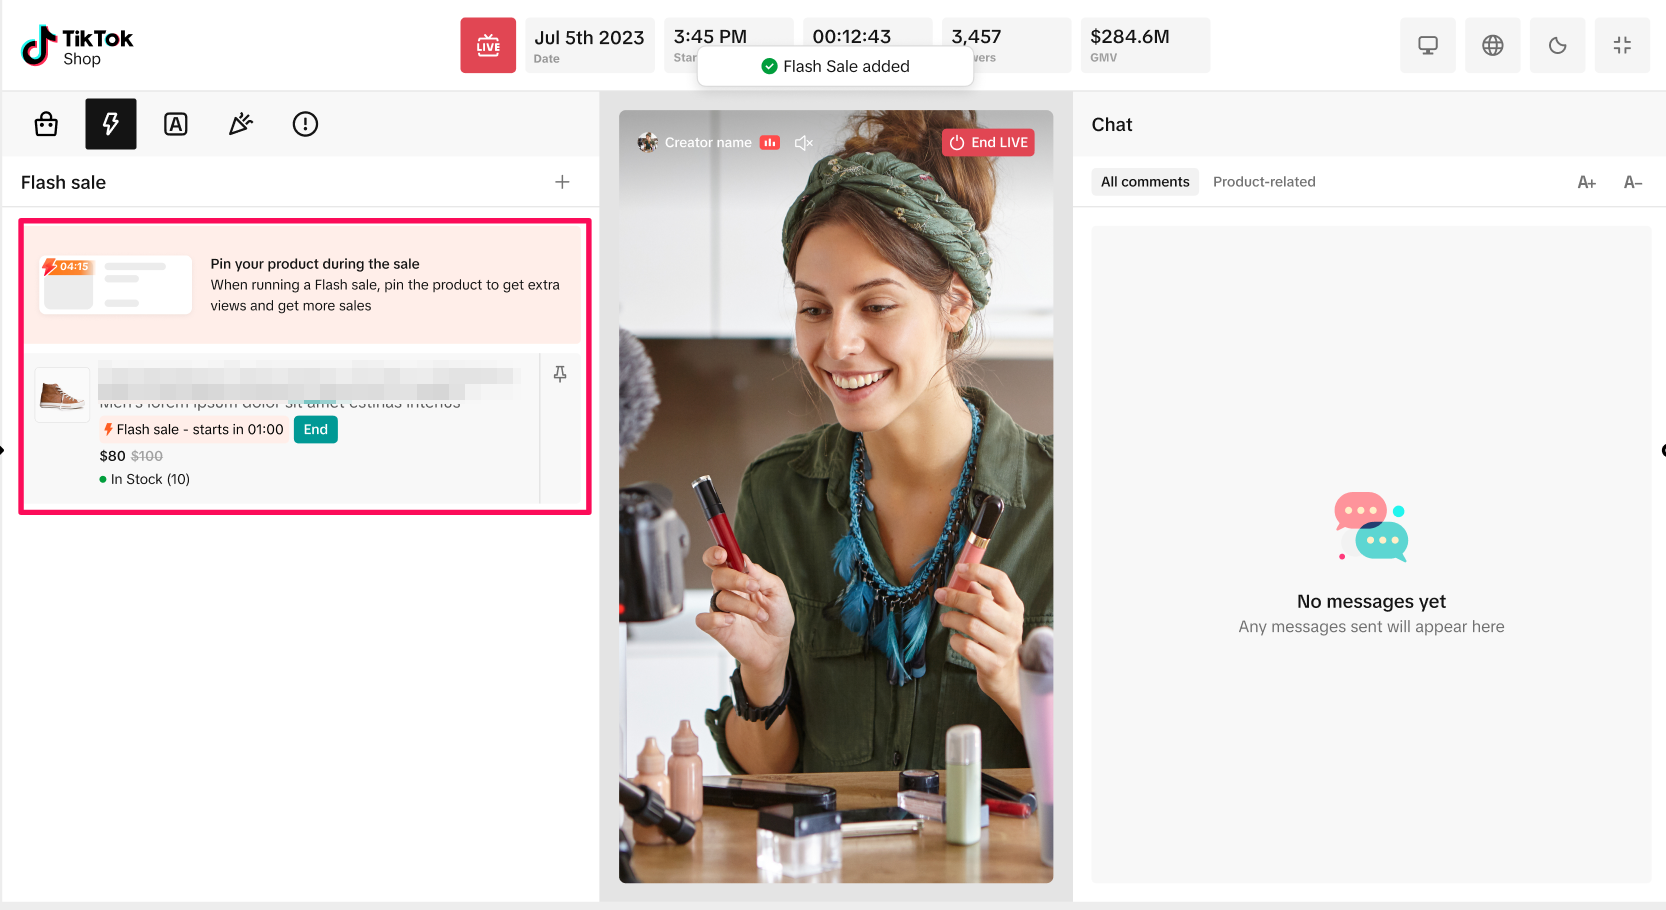The image size is (1666, 910).
Task: Open the party popper promotions icon
Action: (241, 124)
